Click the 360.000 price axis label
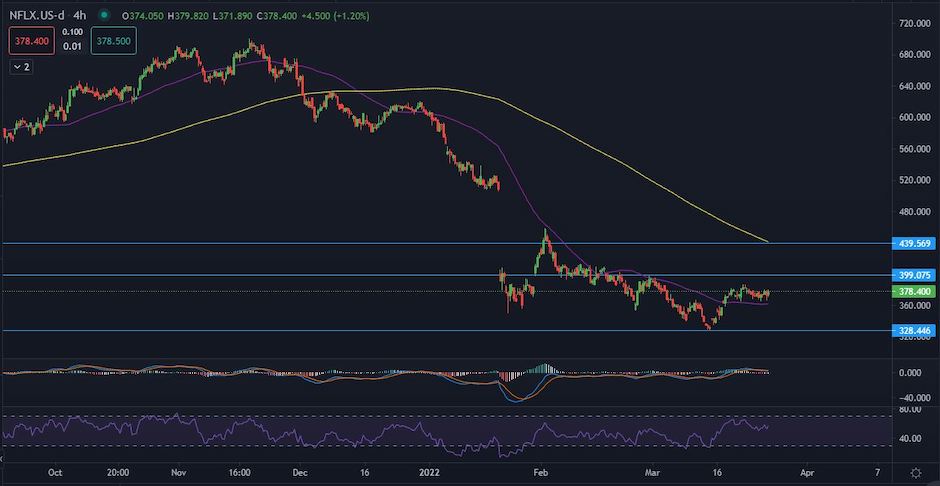This screenshot has width=940, height=486. tap(915, 306)
